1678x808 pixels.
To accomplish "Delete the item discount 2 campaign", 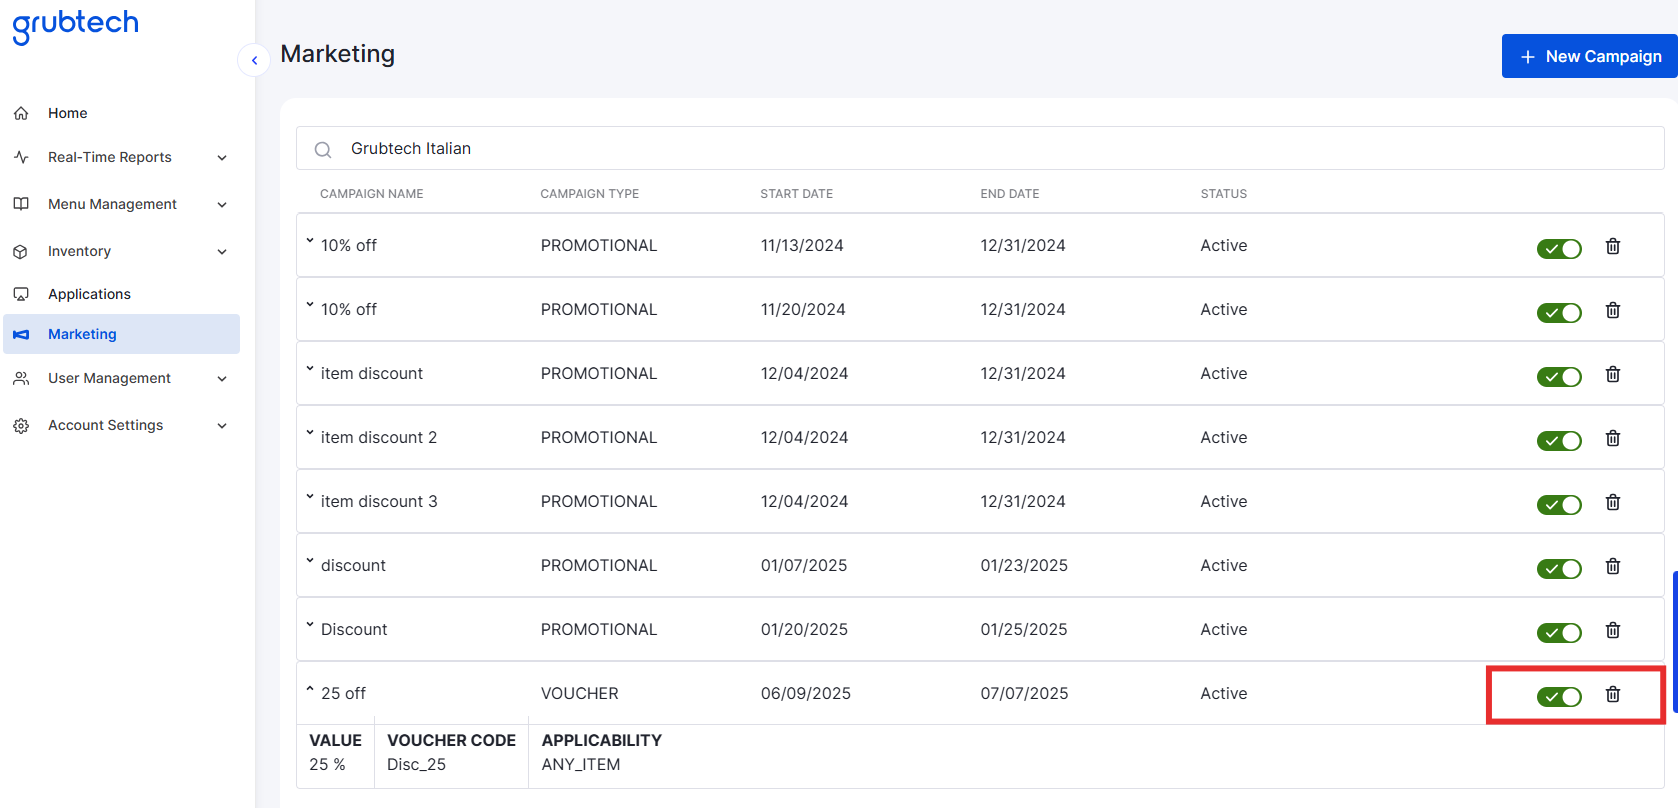I will [1613, 438].
